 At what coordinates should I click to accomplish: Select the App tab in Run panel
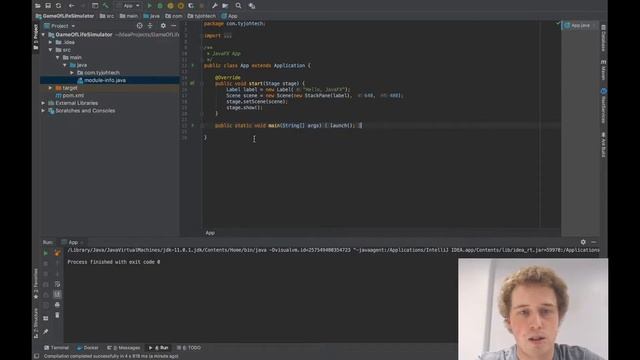tap(72, 242)
